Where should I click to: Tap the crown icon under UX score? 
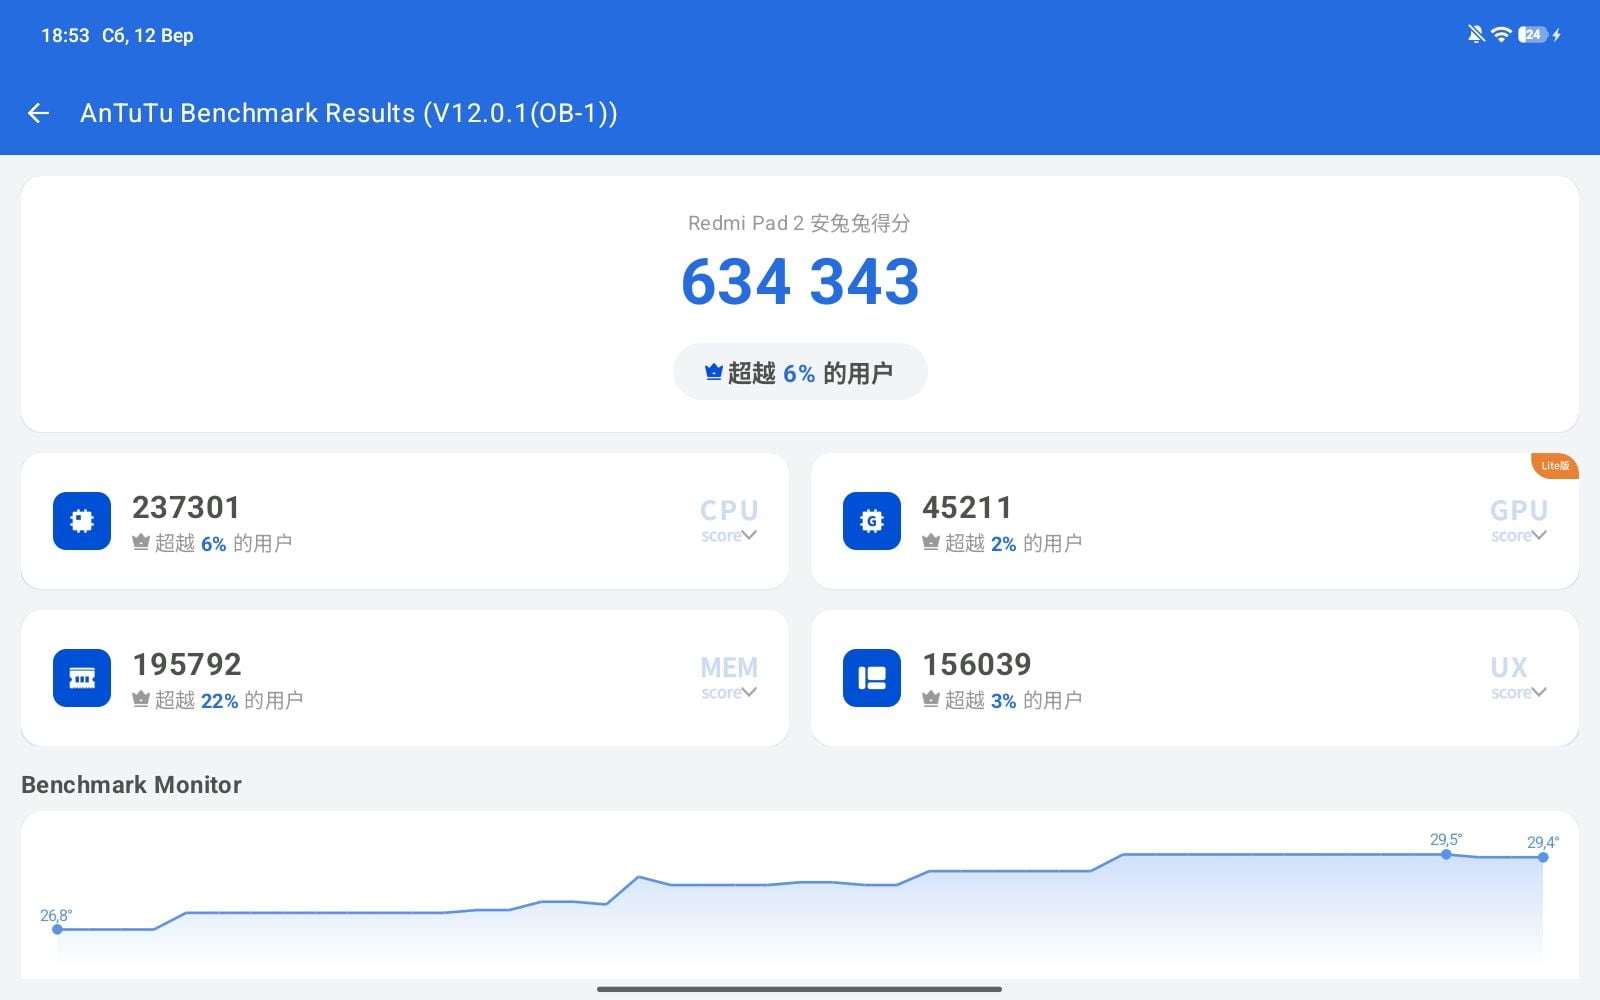931,699
